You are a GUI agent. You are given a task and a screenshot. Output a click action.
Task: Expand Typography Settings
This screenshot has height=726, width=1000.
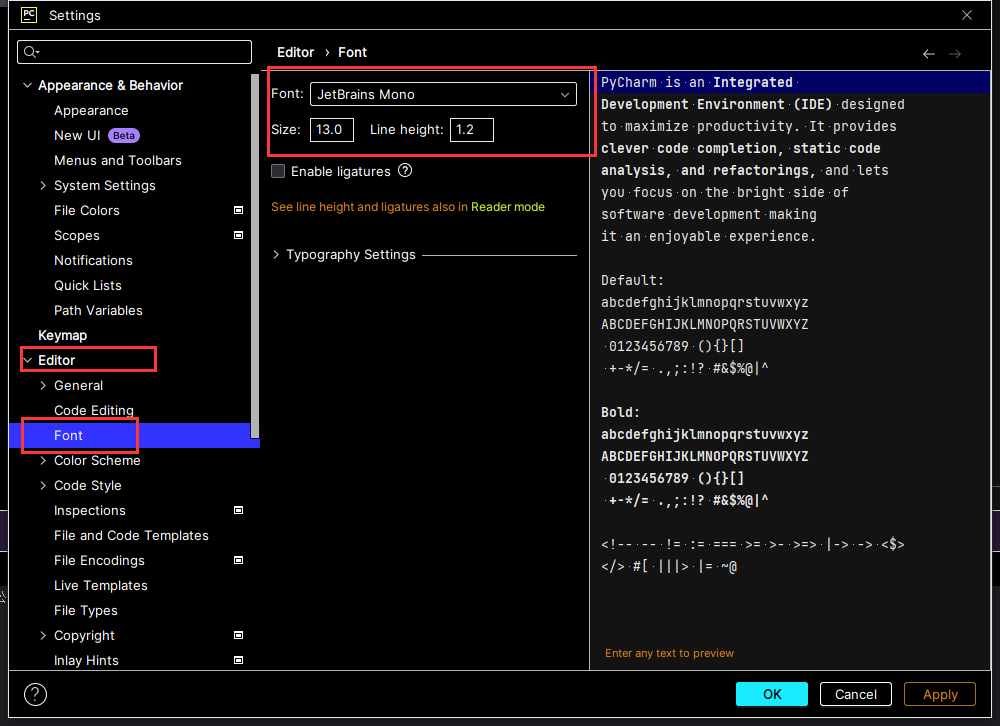point(276,255)
